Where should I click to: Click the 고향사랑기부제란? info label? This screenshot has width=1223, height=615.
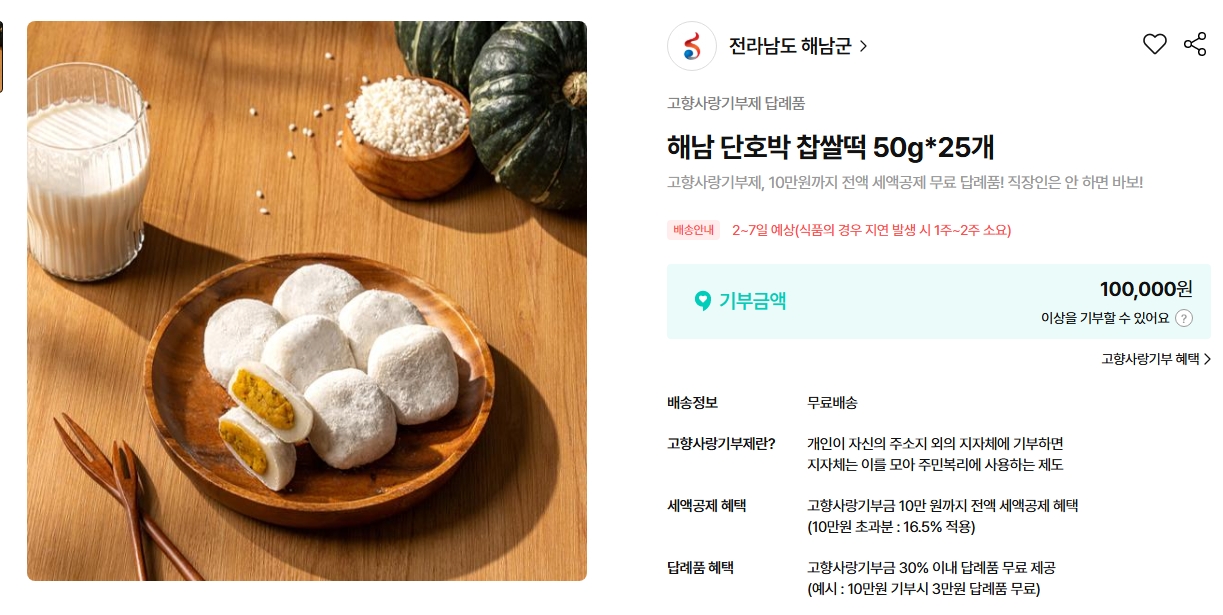721,443
